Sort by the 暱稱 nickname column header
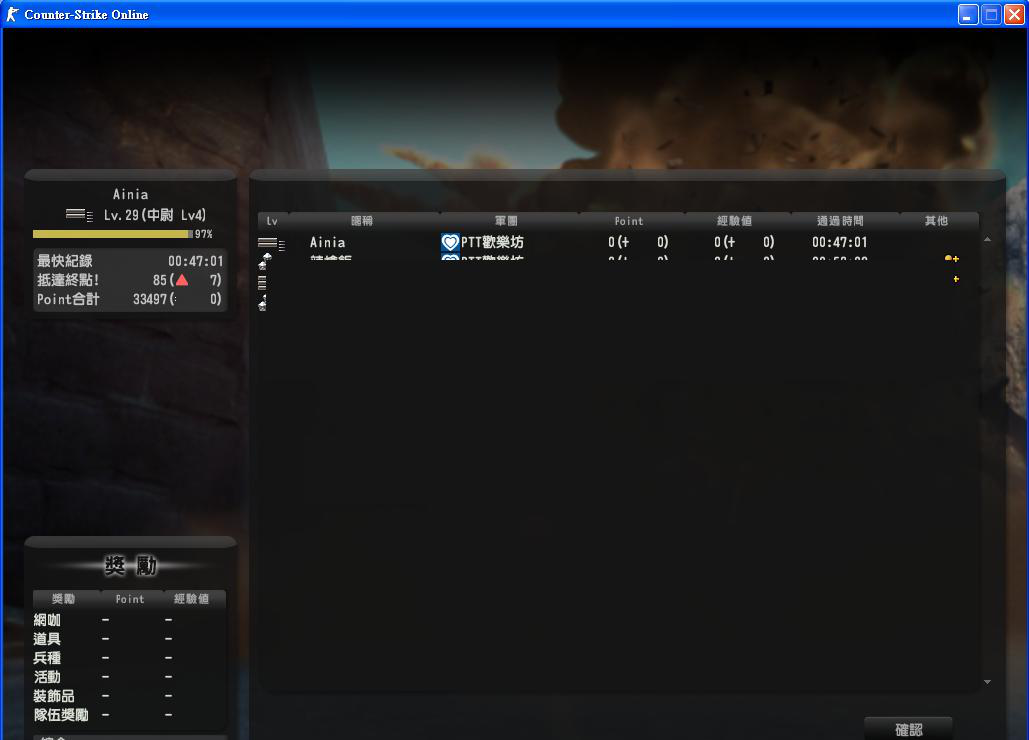Image resolution: width=1029 pixels, height=740 pixels. [x=362, y=221]
